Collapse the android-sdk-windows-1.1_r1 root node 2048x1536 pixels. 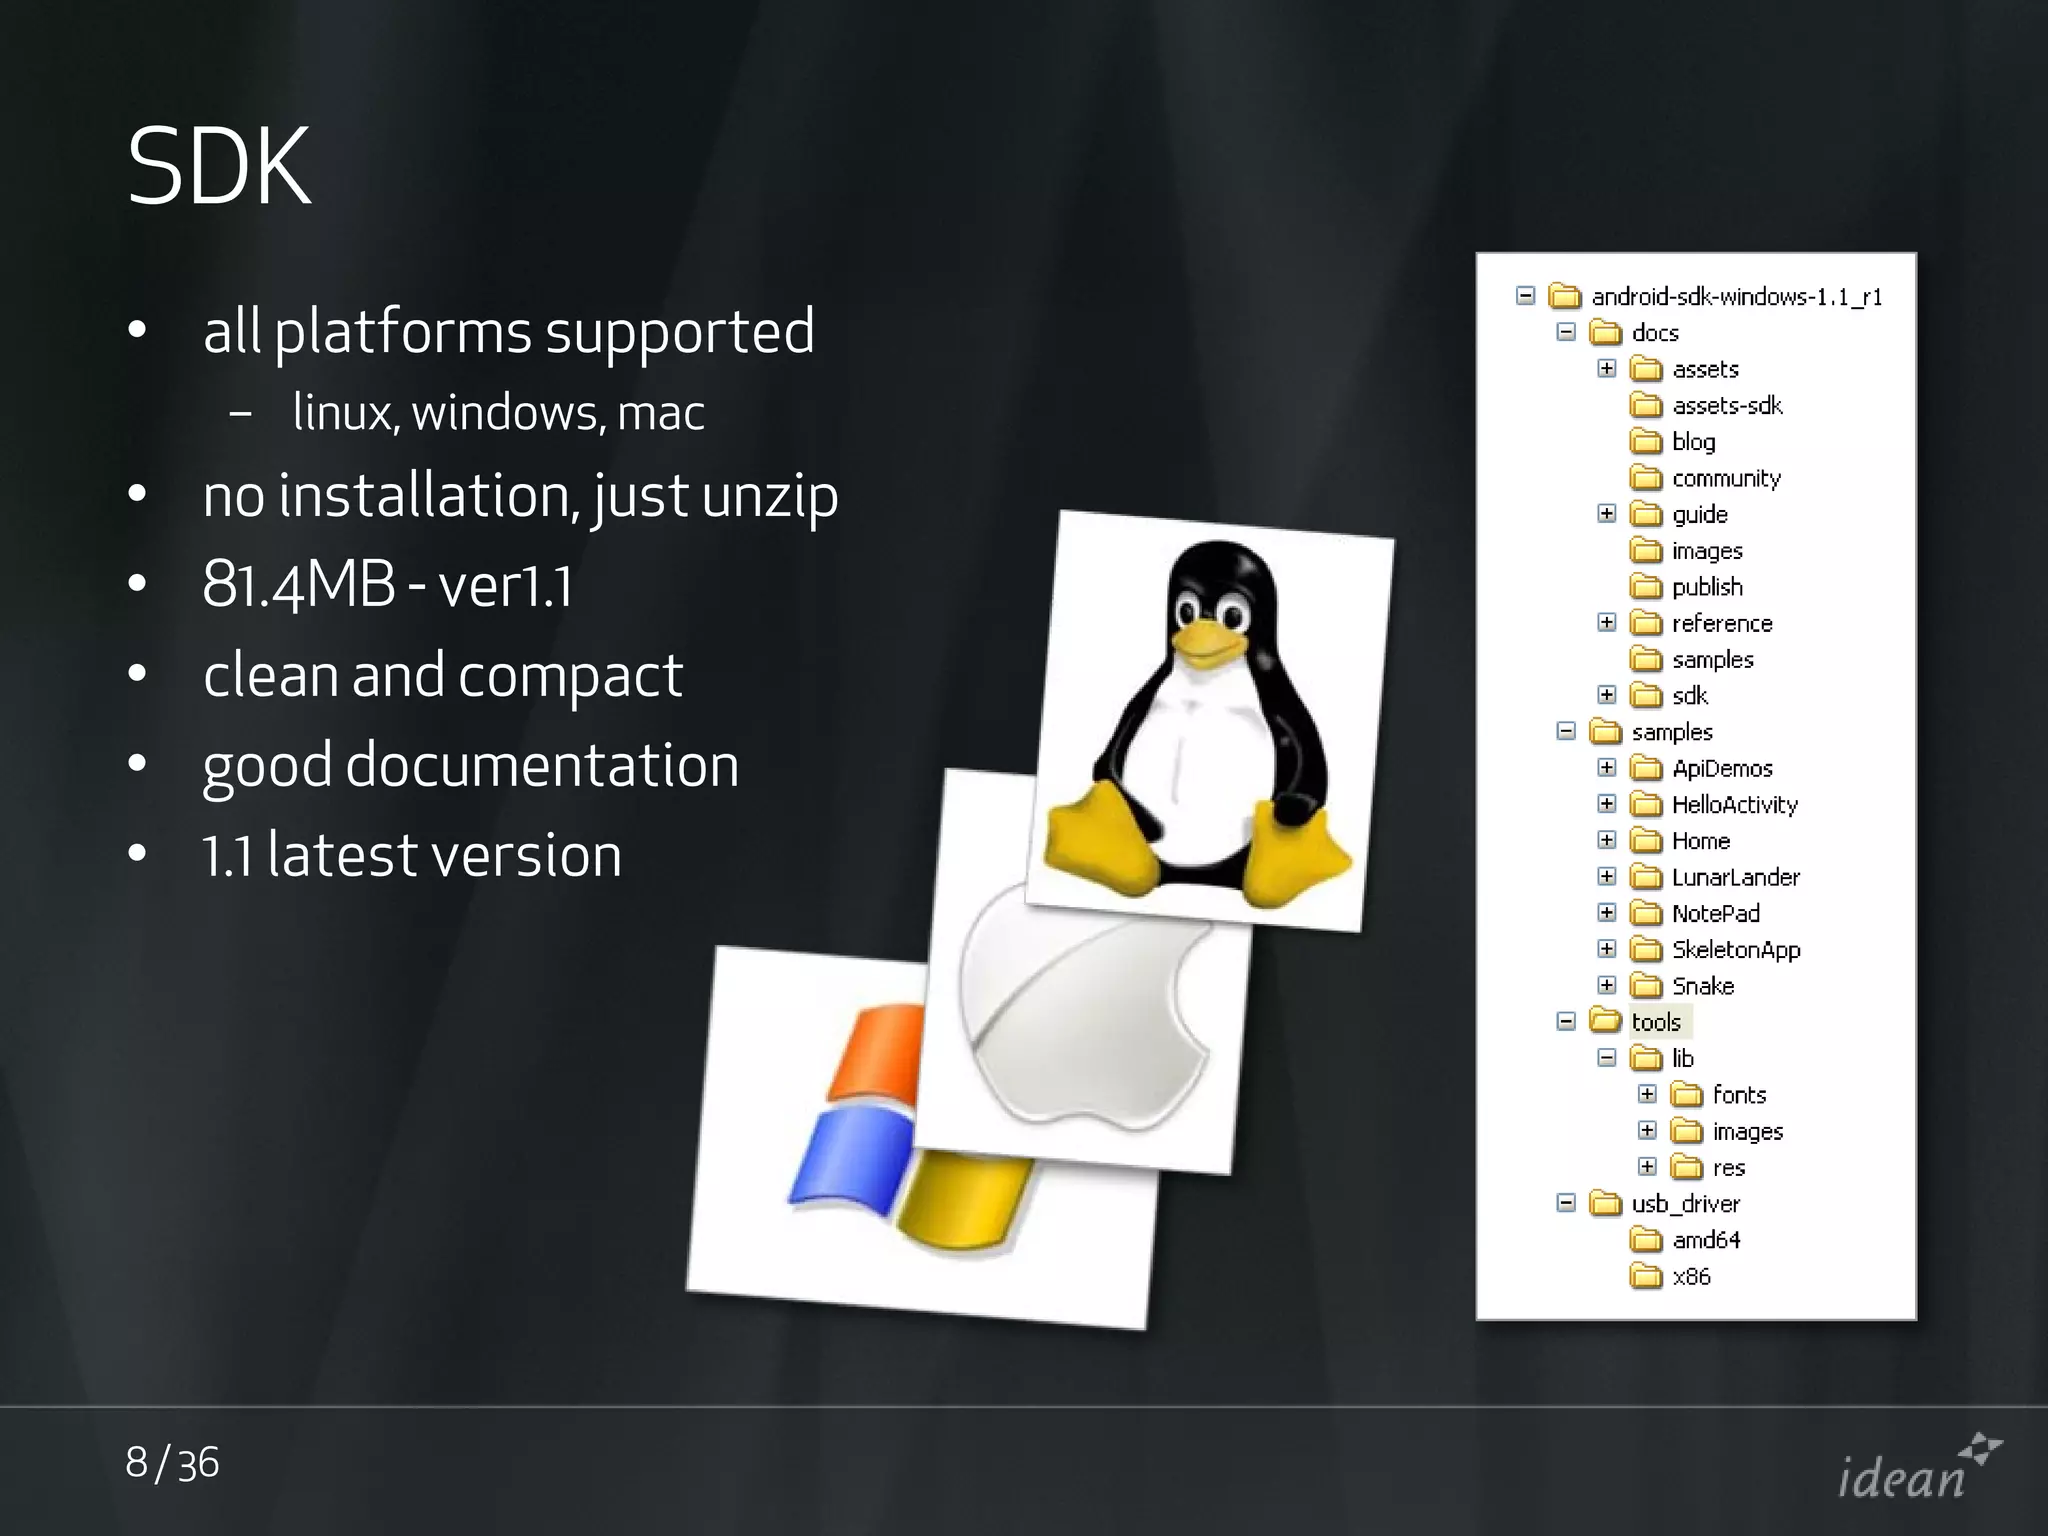coord(1525,296)
